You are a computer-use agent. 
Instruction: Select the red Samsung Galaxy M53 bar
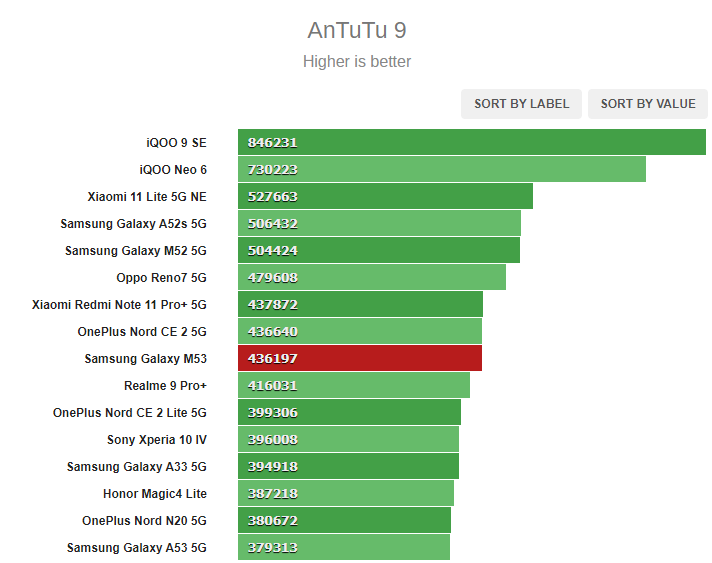360,358
